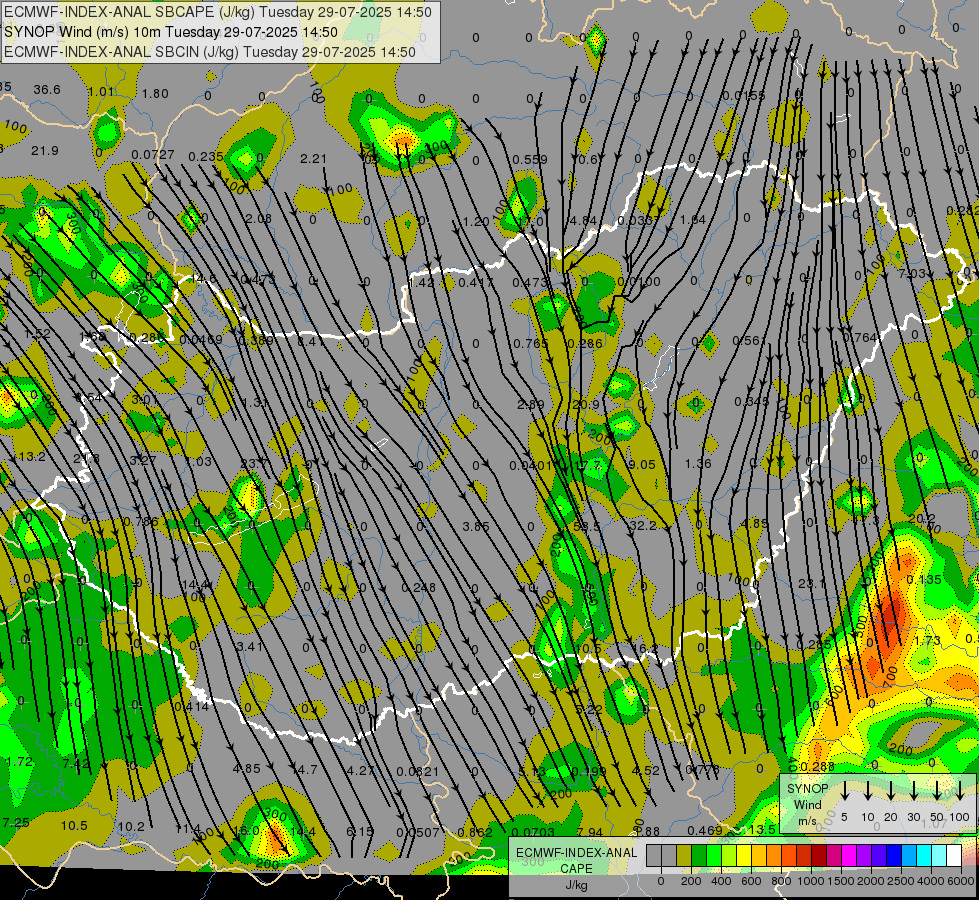The image size is (979, 900).
Task: Click the 800 tick on CAPE scale
Action: pos(781,881)
